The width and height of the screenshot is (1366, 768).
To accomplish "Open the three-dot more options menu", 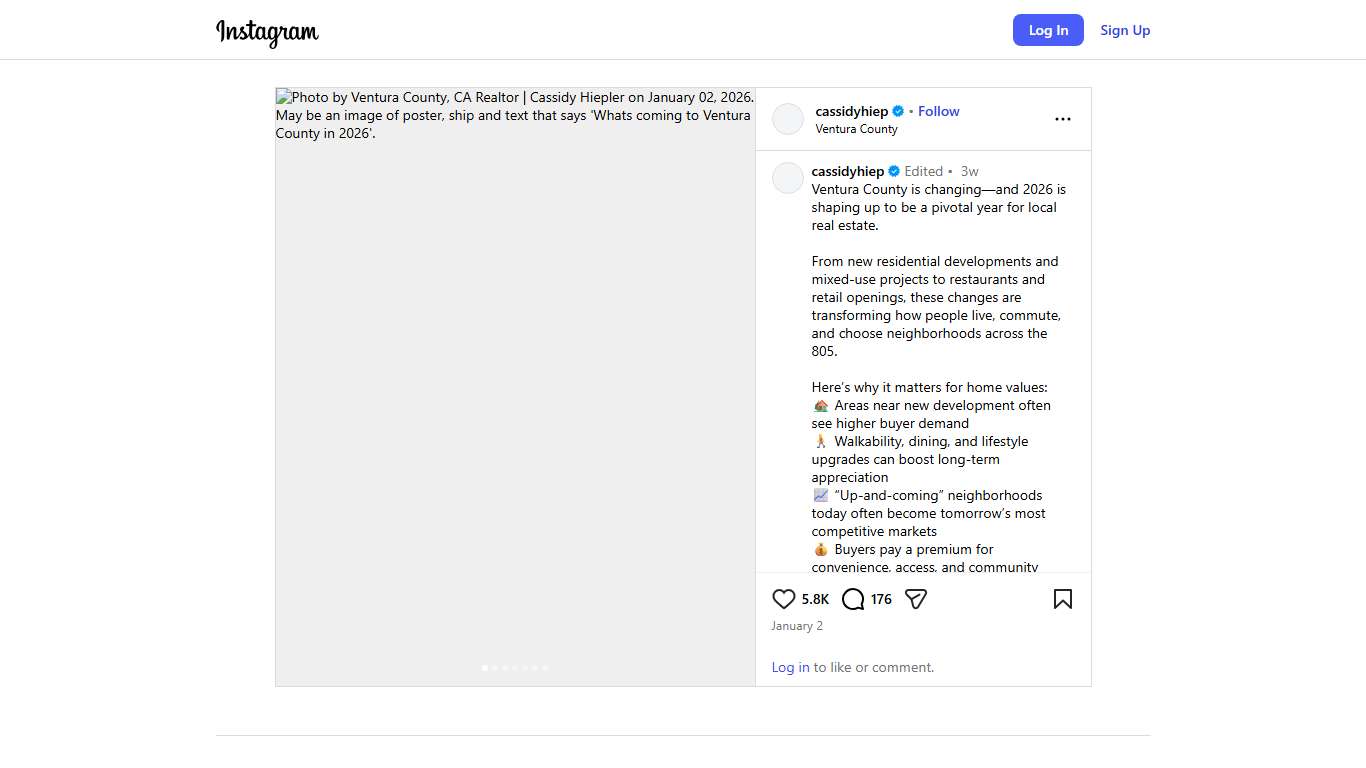I will [1062, 119].
